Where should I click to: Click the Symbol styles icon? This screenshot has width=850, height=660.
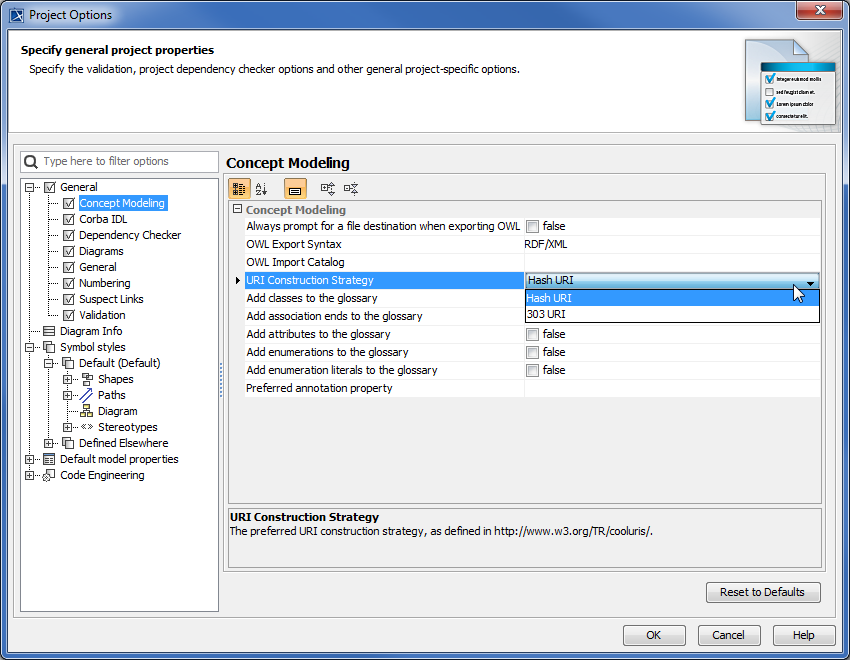[49, 347]
